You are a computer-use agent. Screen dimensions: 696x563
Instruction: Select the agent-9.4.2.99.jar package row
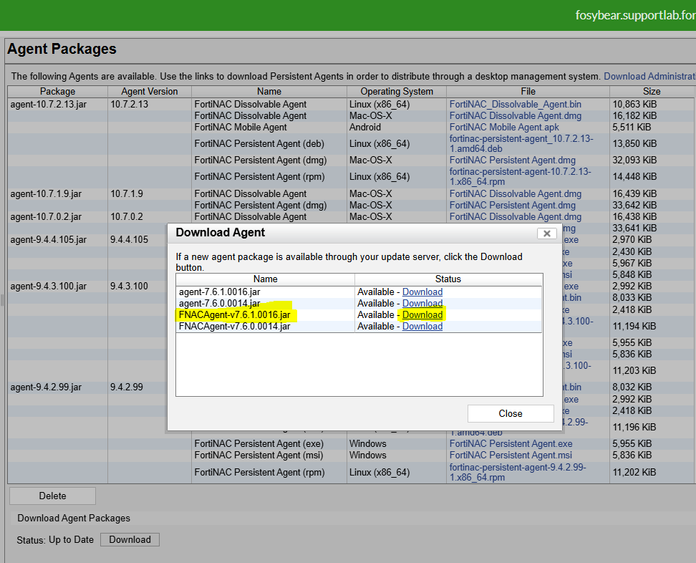[48, 387]
